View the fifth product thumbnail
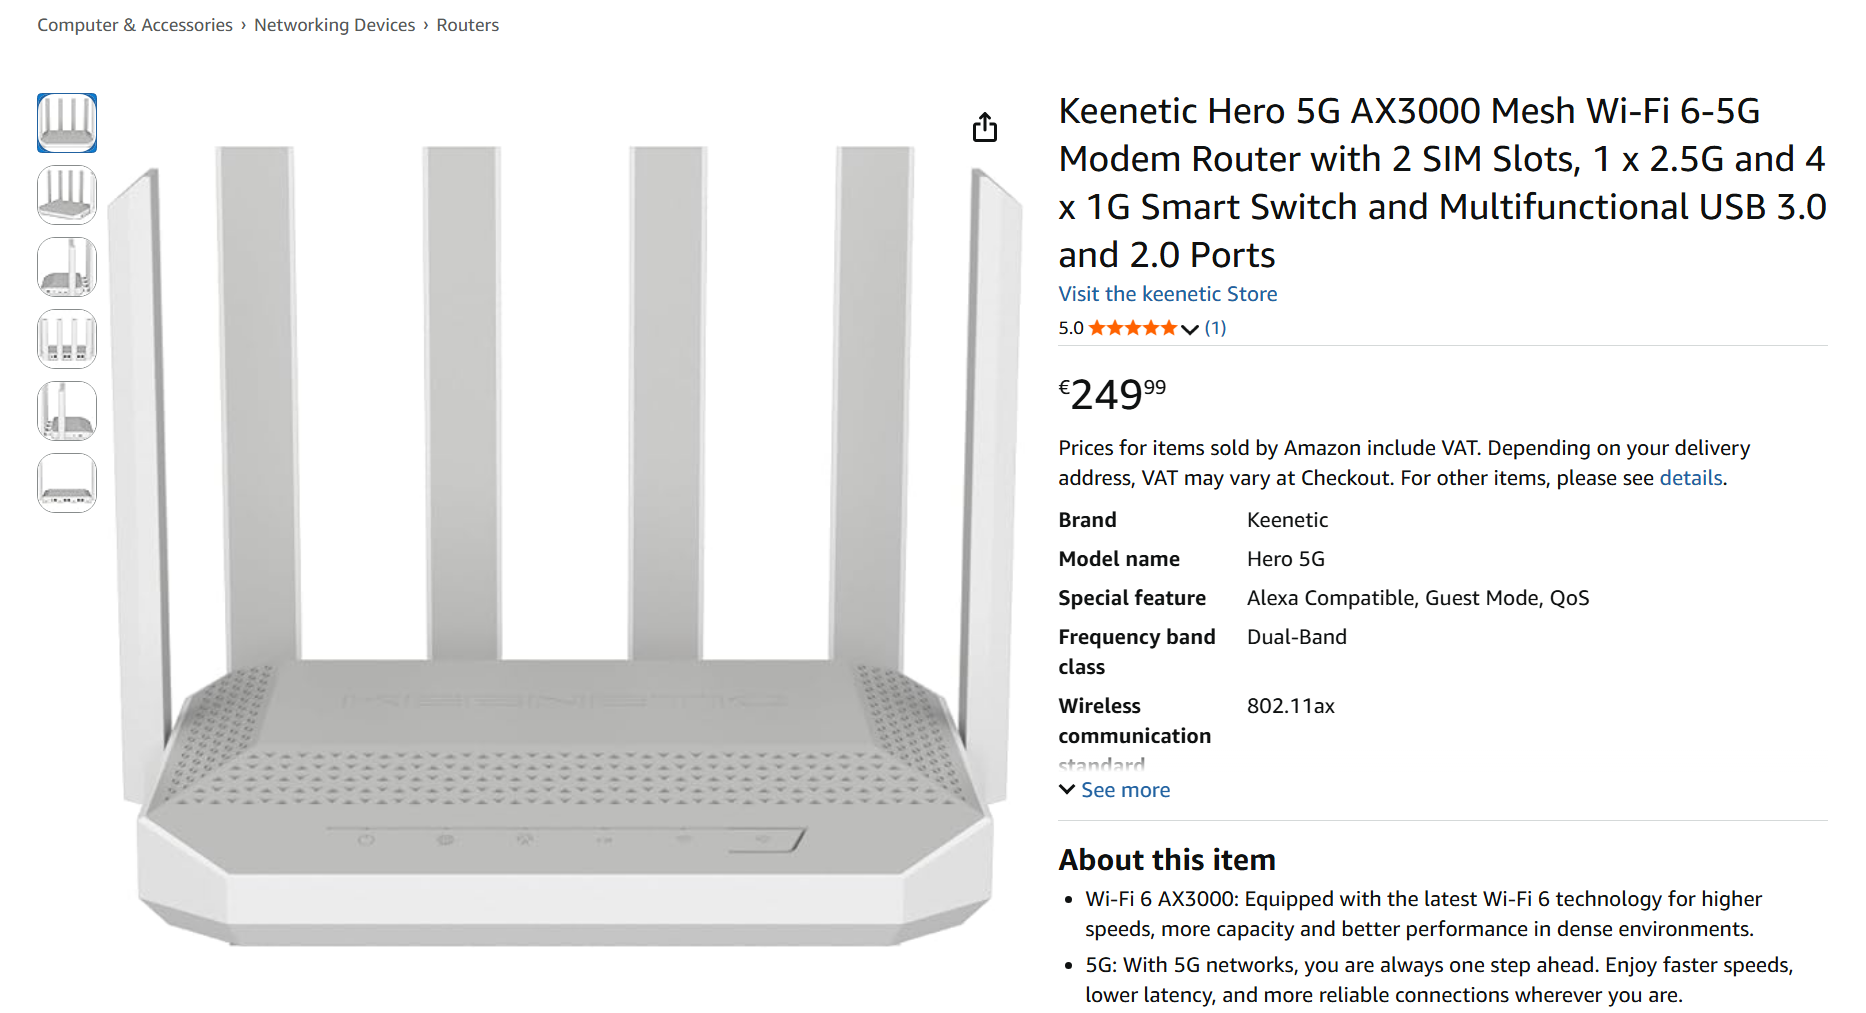The image size is (1866, 1013). pos(67,411)
